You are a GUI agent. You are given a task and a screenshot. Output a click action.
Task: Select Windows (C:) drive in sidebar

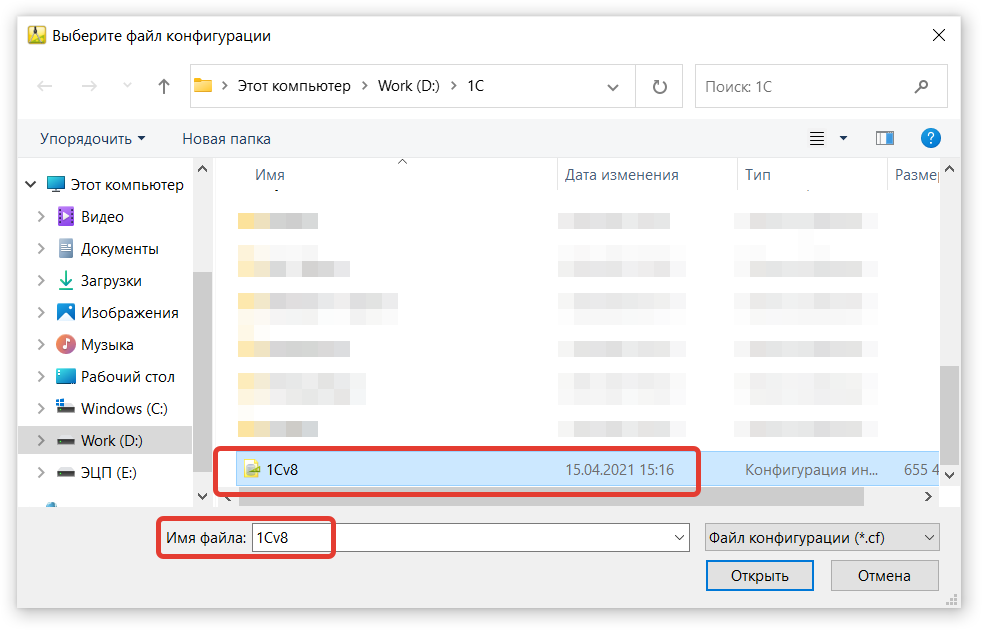pos(124,409)
